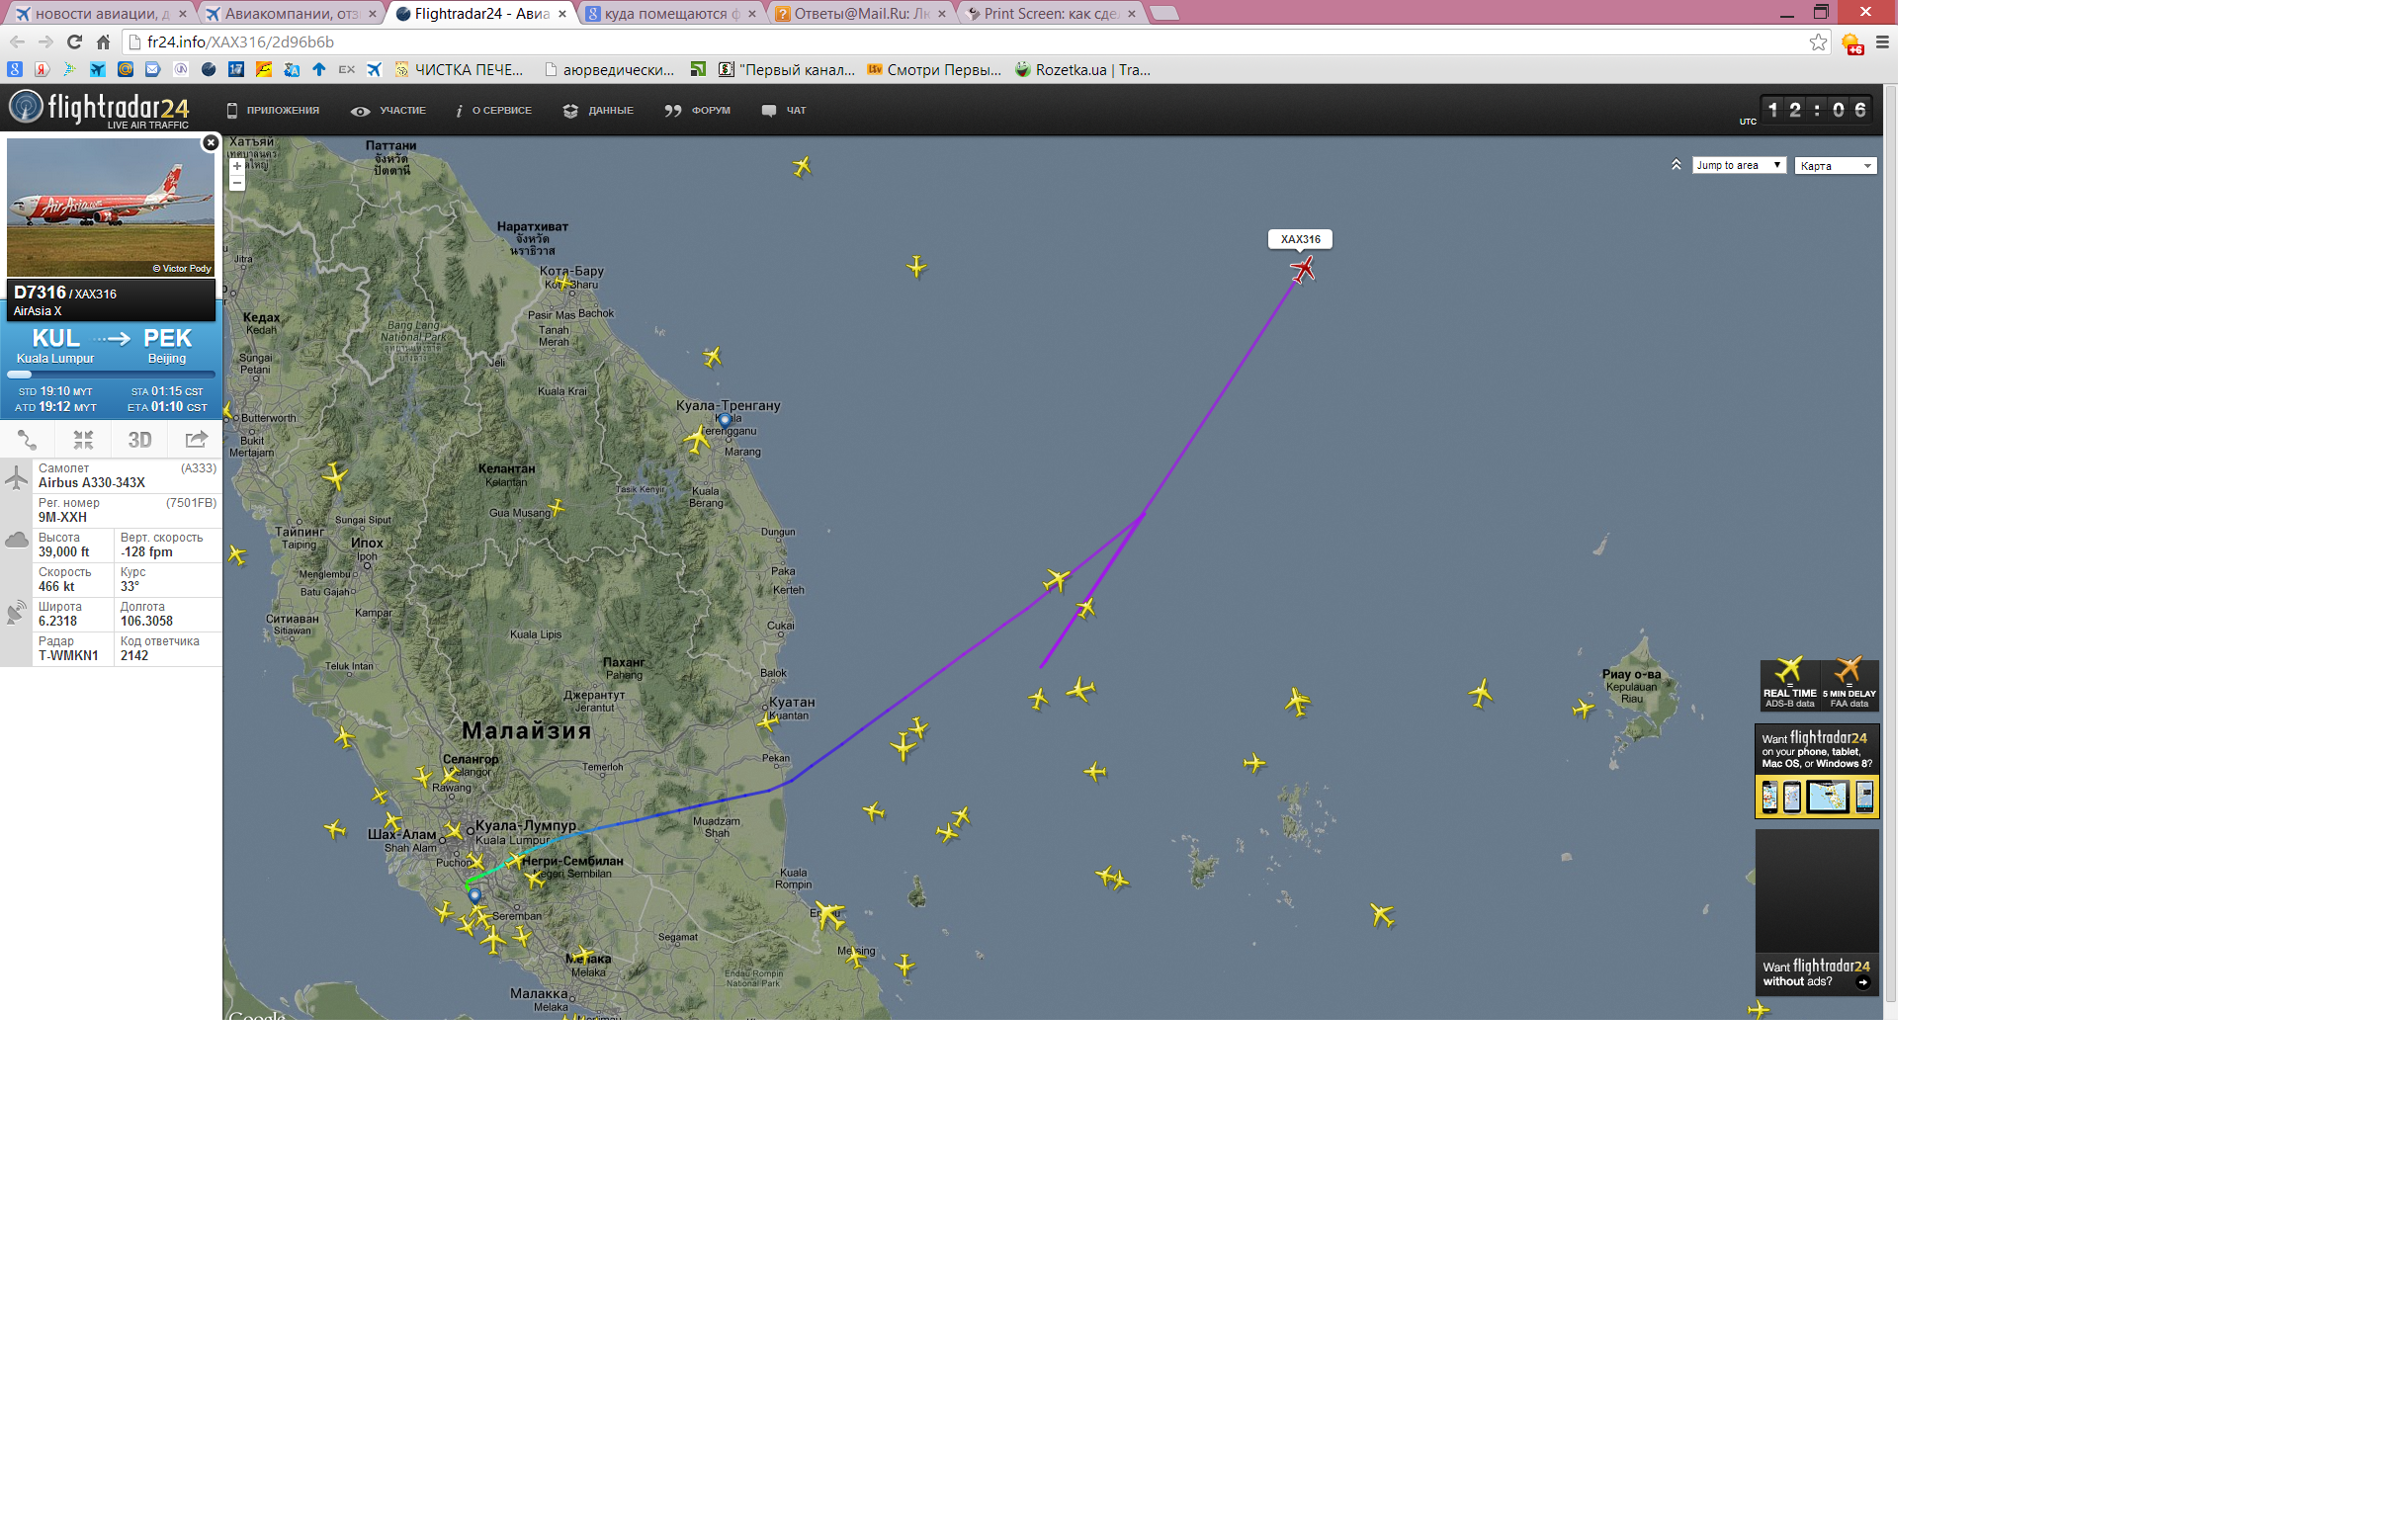
Task: Zoom in the map with plus button
Action: click(237, 166)
